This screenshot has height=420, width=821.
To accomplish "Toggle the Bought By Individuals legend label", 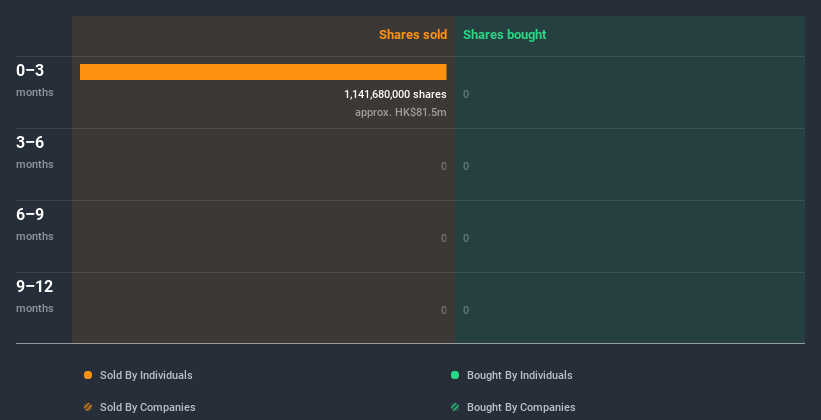I will point(519,375).
